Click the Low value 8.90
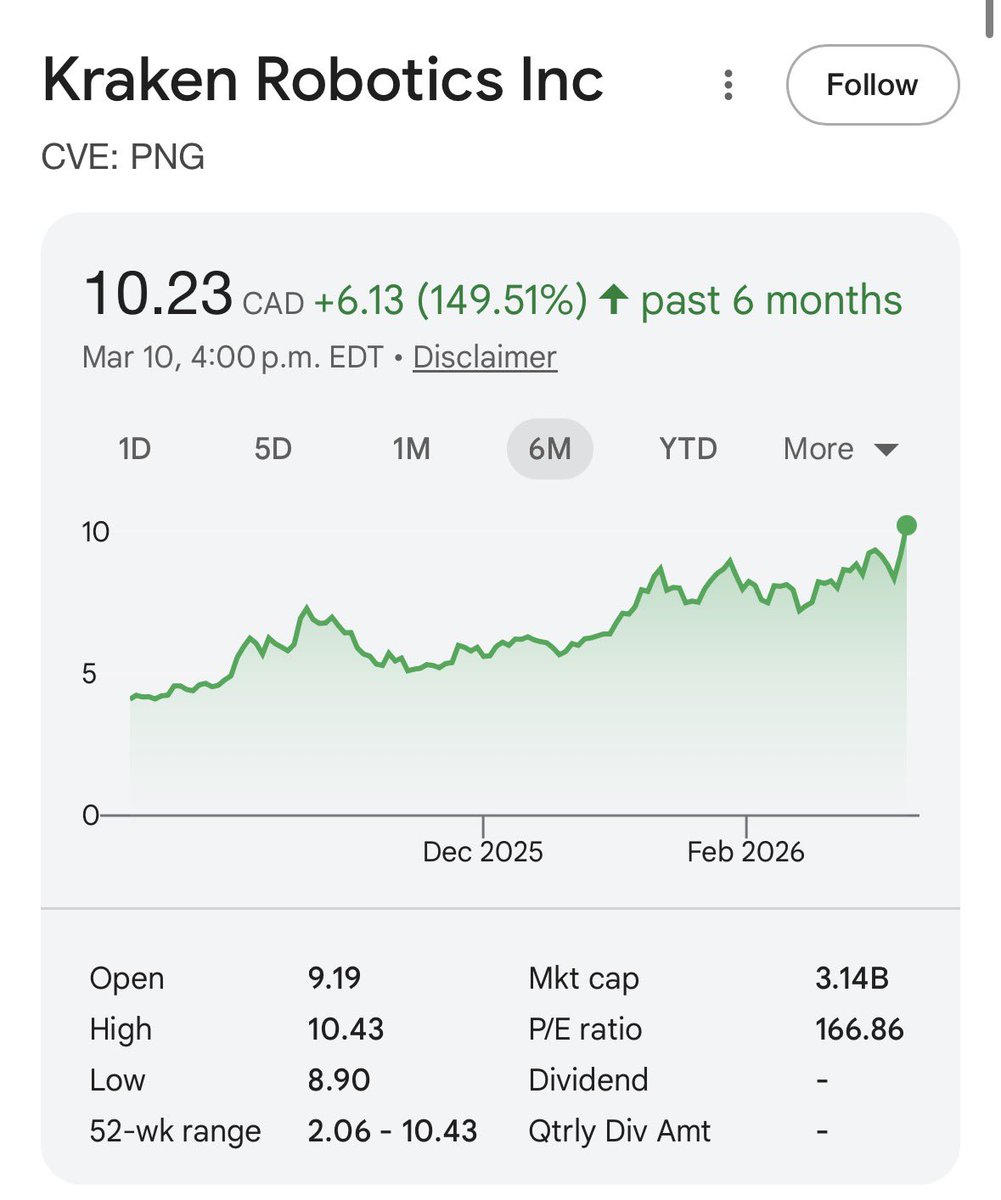The width and height of the screenshot is (1001, 1200). [x=339, y=1080]
